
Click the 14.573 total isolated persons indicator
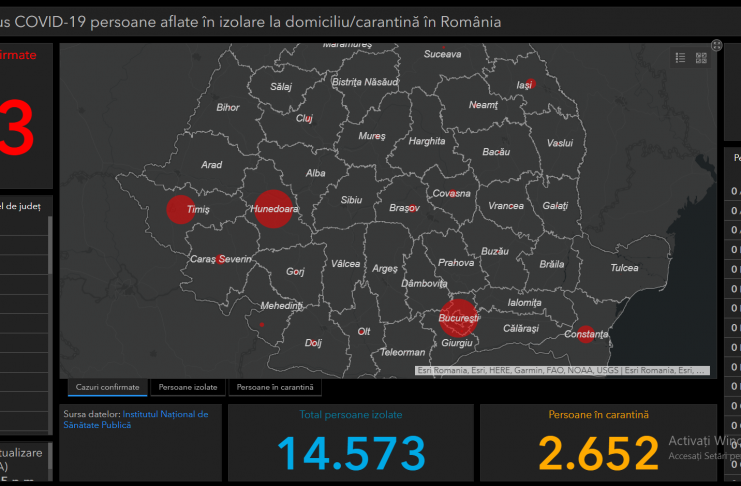(350, 452)
